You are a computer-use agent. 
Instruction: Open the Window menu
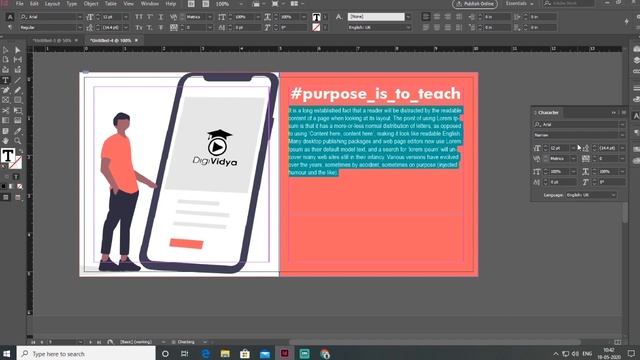(150, 4)
